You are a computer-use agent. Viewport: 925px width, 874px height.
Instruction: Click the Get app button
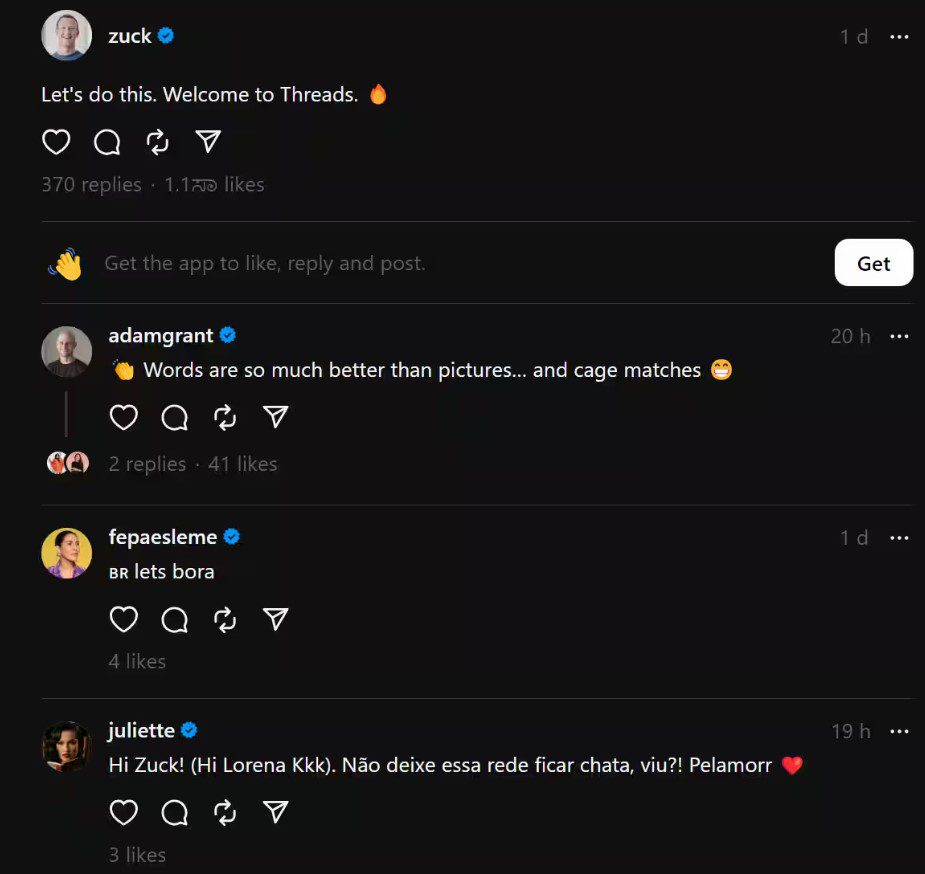tap(874, 262)
